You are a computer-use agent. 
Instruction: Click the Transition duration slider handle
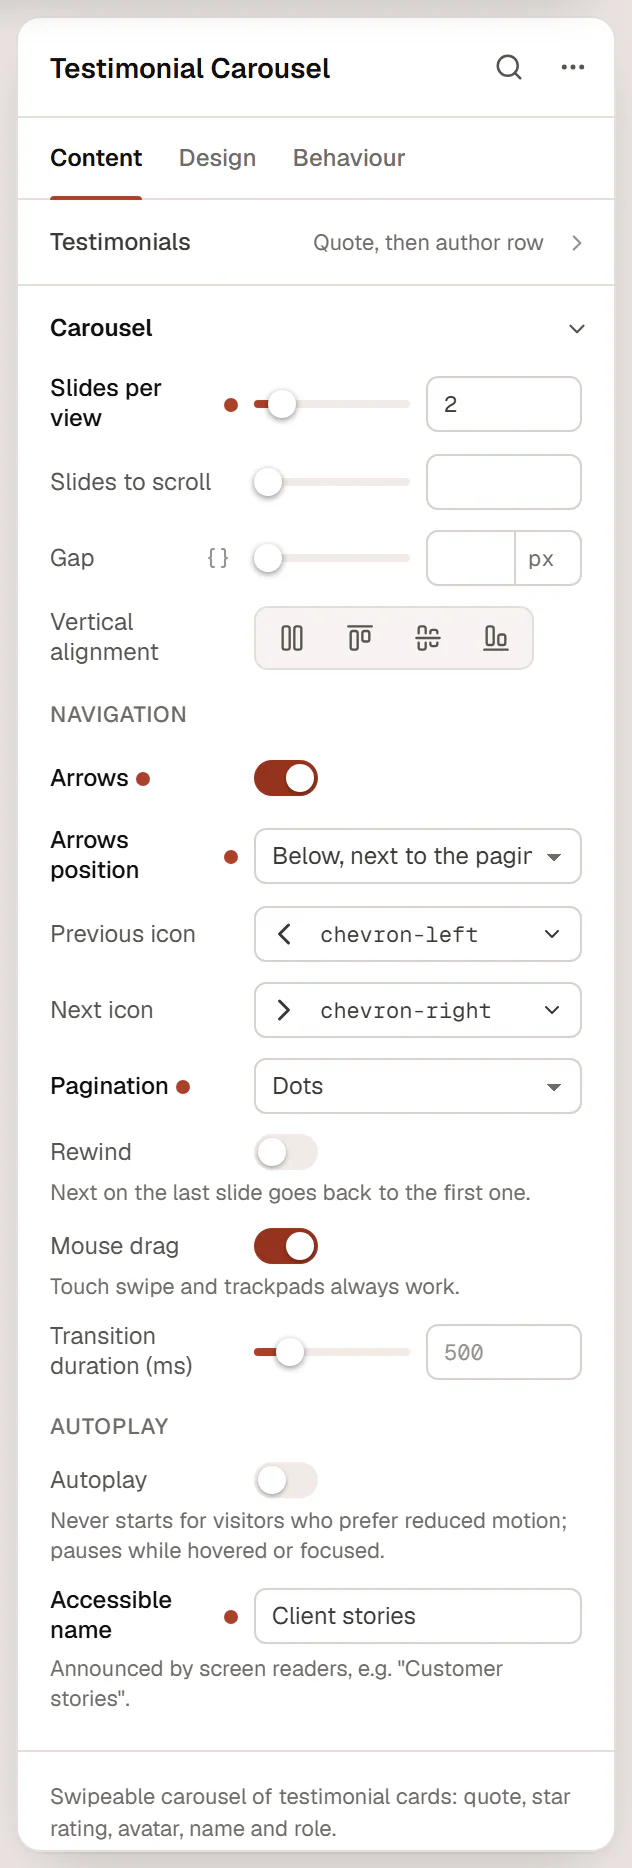290,1352
